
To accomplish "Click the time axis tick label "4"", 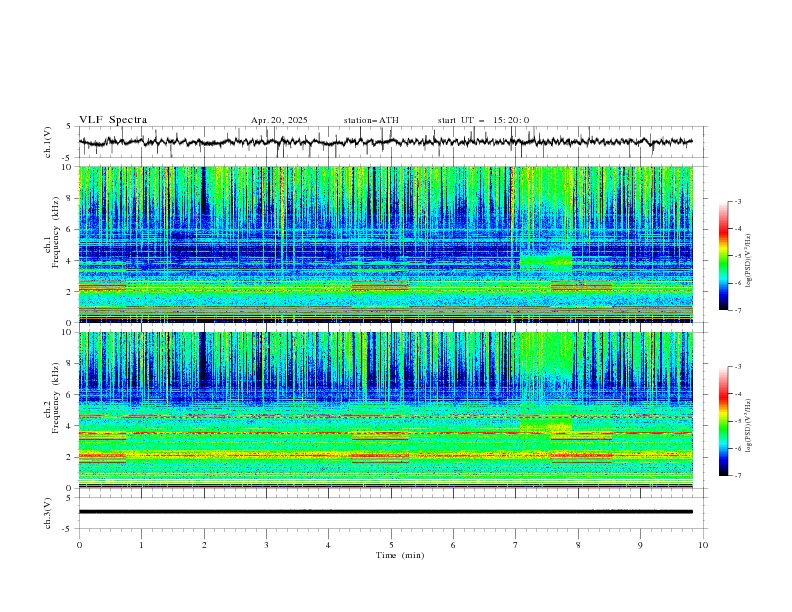I will pyautogui.click(x=328, y=545).
